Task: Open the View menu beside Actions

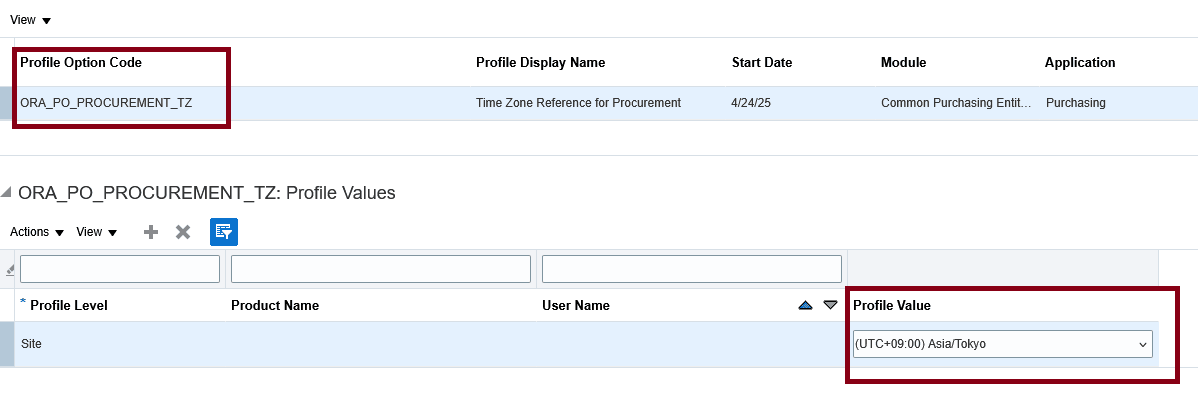Action: [x=96, y=232]
